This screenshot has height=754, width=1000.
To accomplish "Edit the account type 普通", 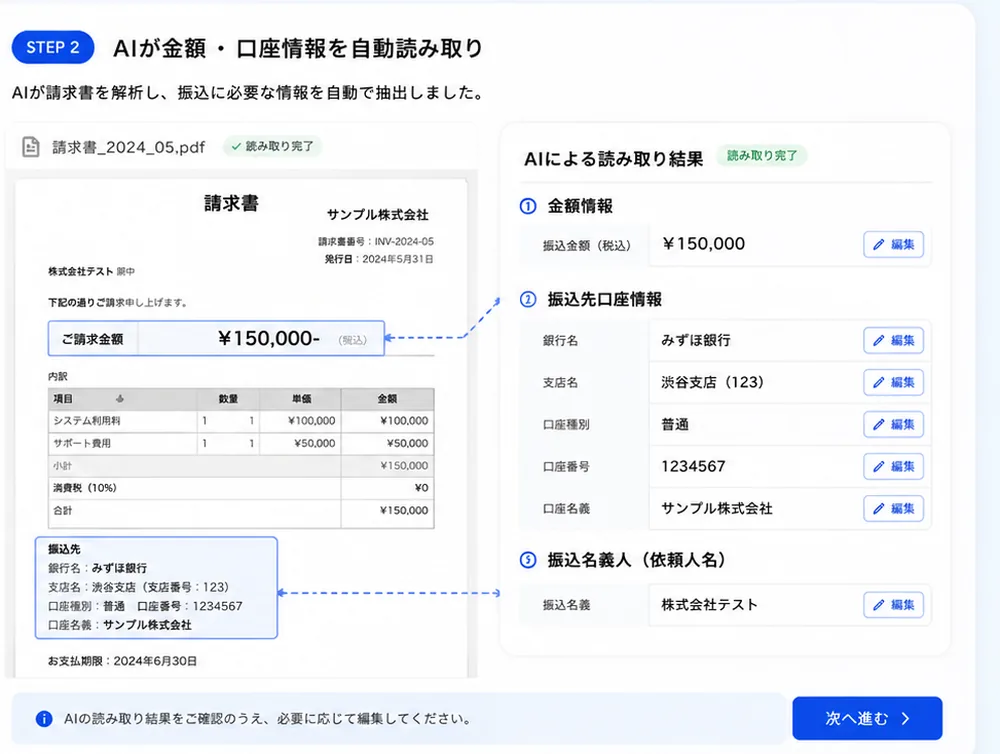I will (x=893, y=424).
